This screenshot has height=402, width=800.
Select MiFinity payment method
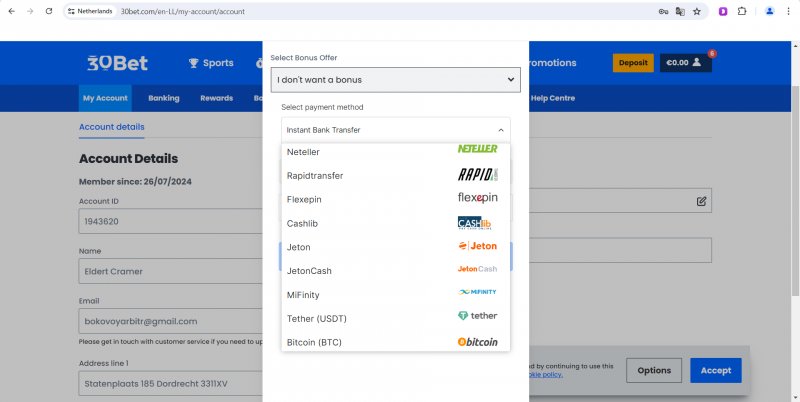[x=395, y=295]
